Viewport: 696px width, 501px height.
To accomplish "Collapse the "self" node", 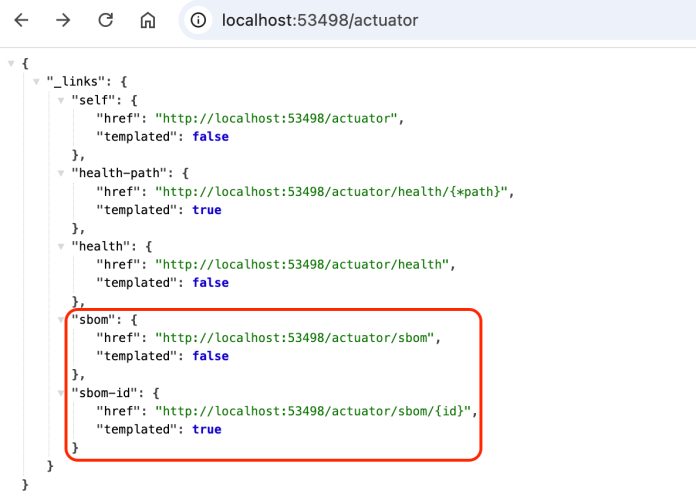I will coord(60,100).
